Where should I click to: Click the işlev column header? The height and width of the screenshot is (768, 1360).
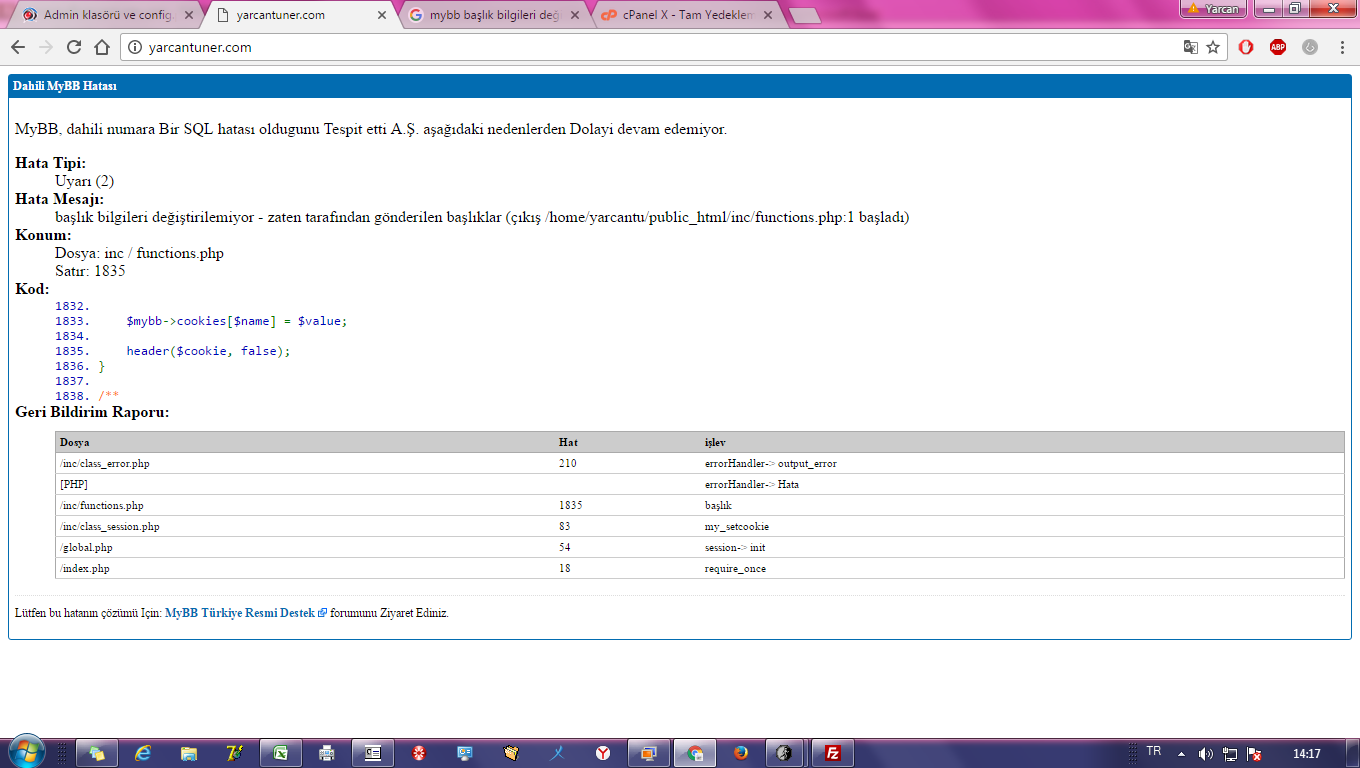click(1022, 442)
